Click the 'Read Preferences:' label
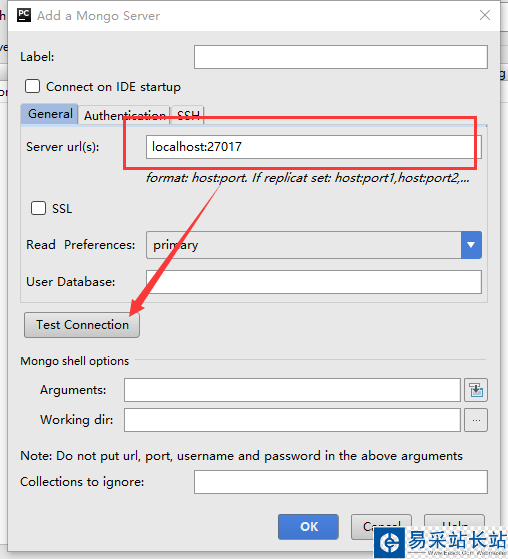The image size is (508, 559). coord(81,245)
